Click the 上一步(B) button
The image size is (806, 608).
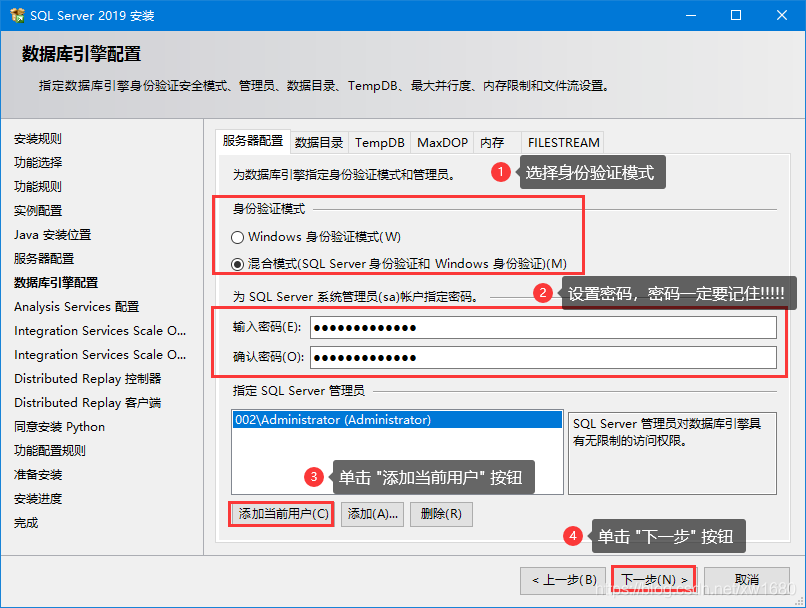[x=562, y=578]
